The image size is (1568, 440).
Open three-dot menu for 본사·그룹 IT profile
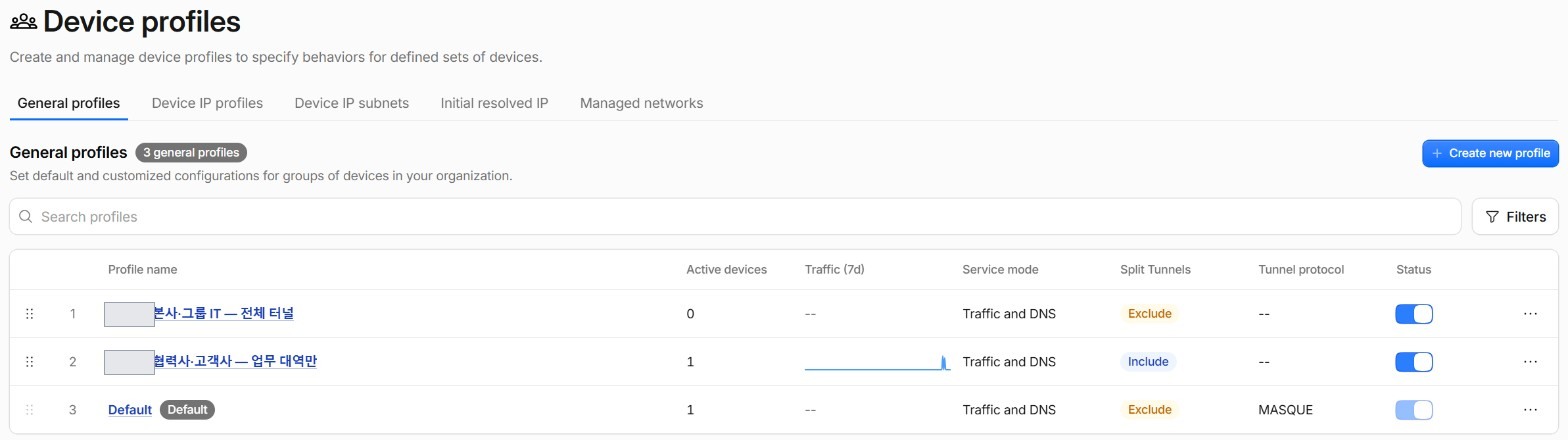[x=1530, y=314]
